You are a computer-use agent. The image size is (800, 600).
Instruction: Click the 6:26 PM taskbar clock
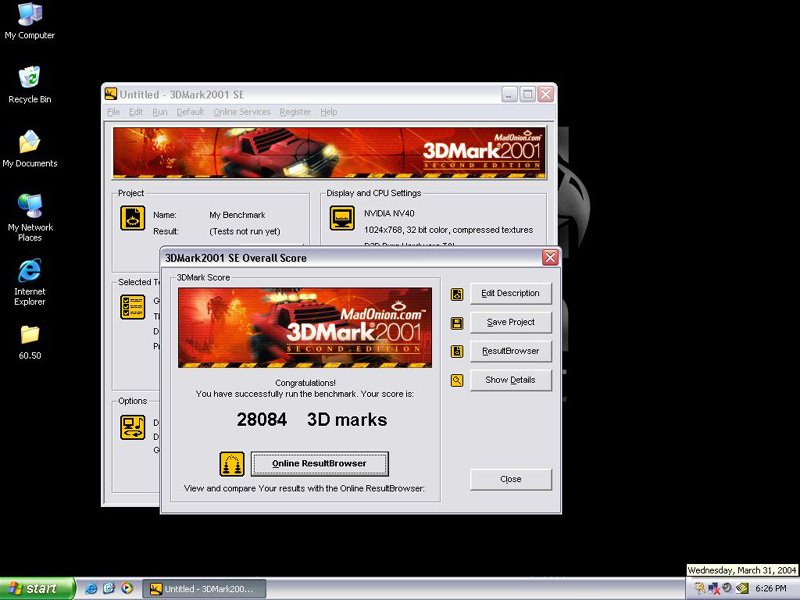coord(771,589)
